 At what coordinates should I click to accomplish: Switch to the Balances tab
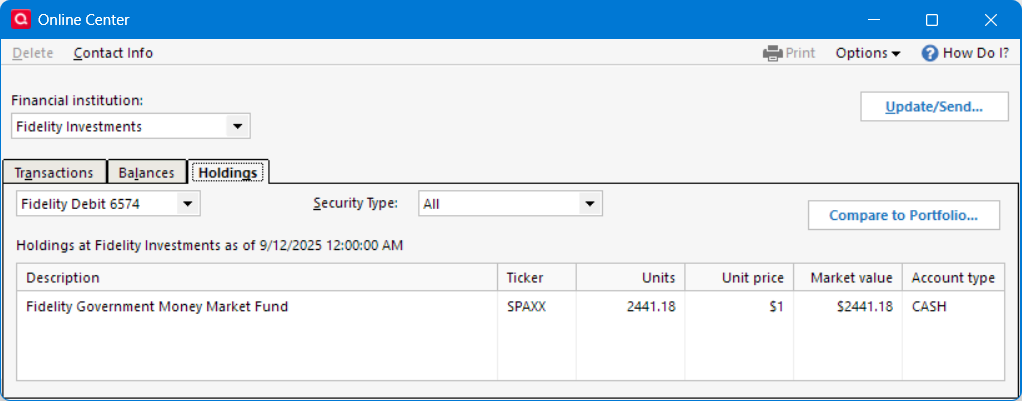click(x=147, y=173)
